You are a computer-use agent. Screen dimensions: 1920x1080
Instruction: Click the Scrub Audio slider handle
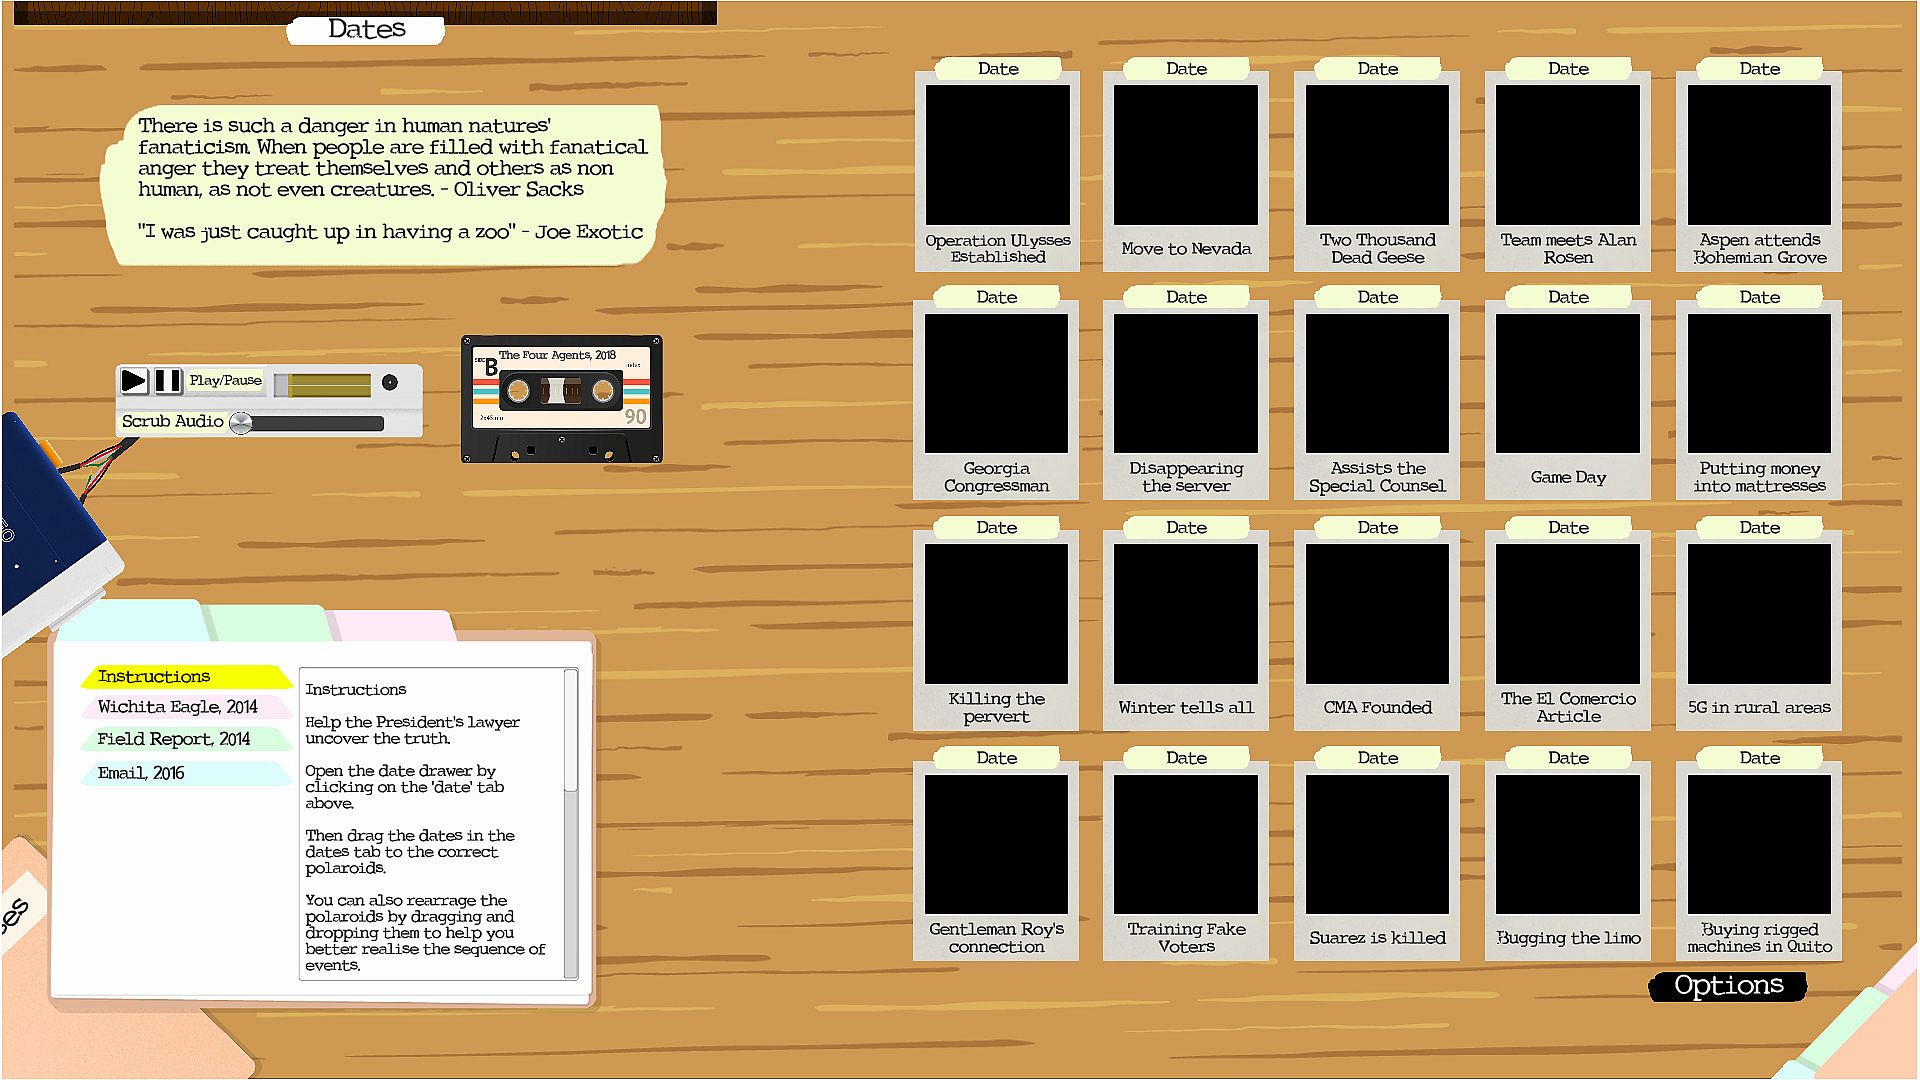[241, 423]
